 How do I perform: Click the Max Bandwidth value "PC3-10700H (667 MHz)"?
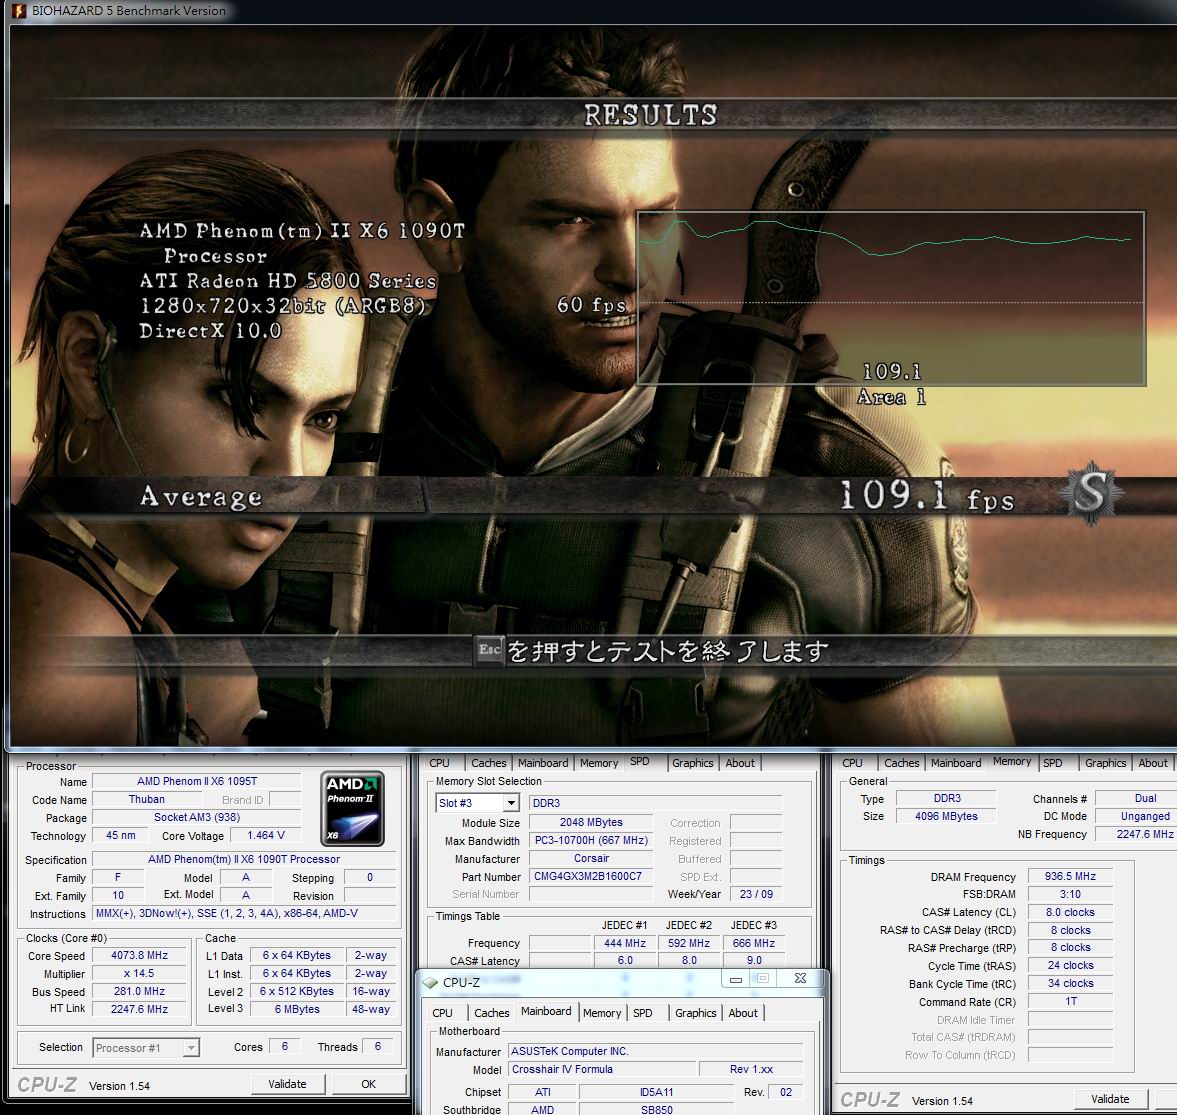point(591,841)
